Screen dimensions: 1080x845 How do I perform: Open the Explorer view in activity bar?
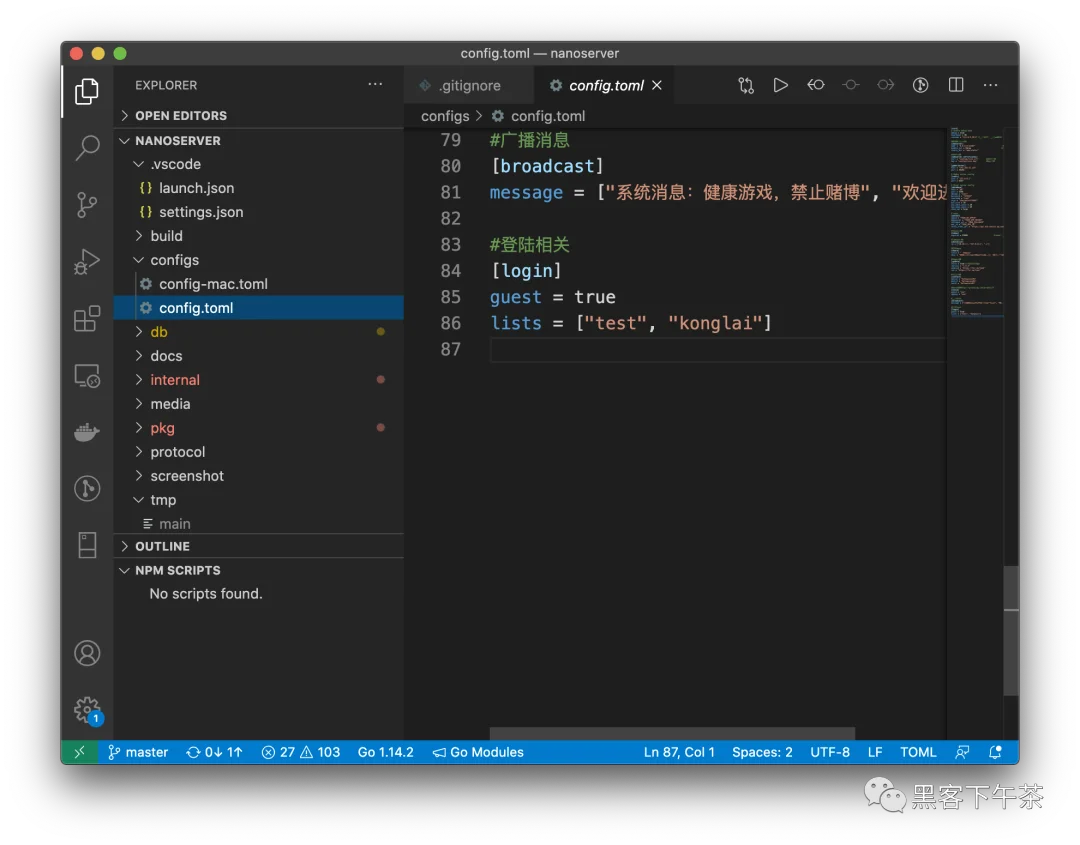tap(87, 90)
